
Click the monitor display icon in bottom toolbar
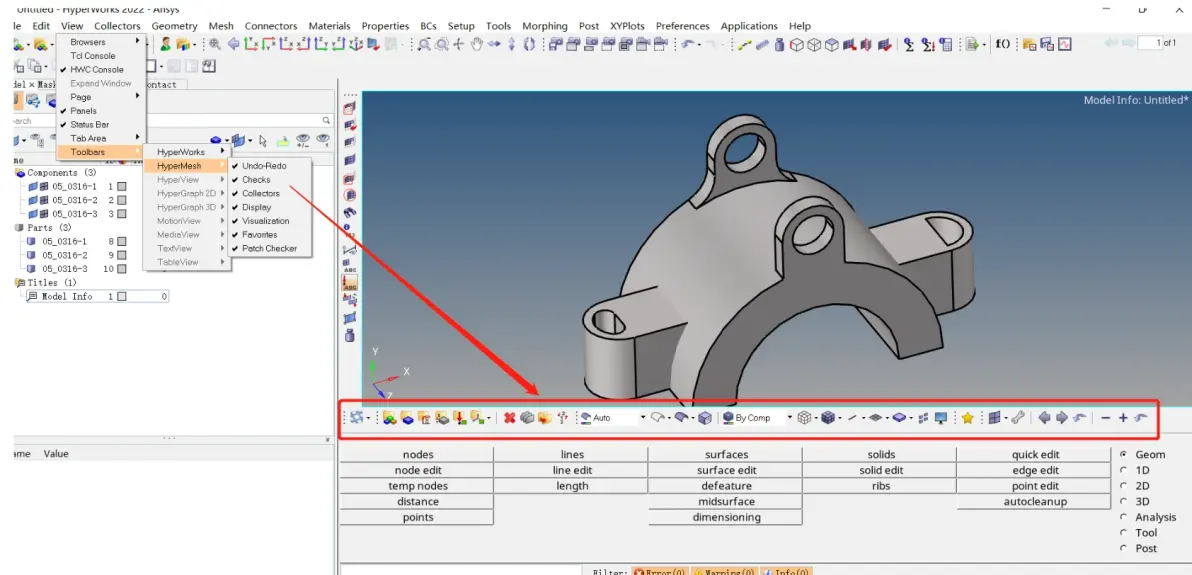coord(940,418)
